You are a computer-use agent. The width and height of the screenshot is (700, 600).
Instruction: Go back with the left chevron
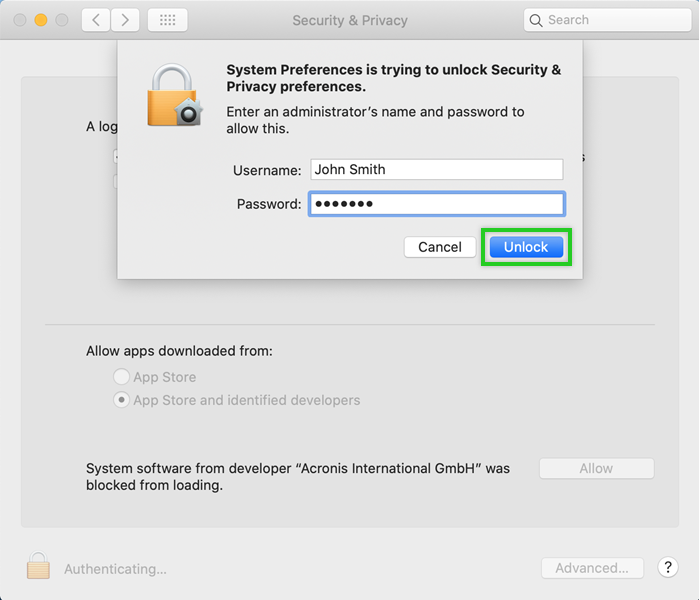pyautogui.click(x=96, y=20)
